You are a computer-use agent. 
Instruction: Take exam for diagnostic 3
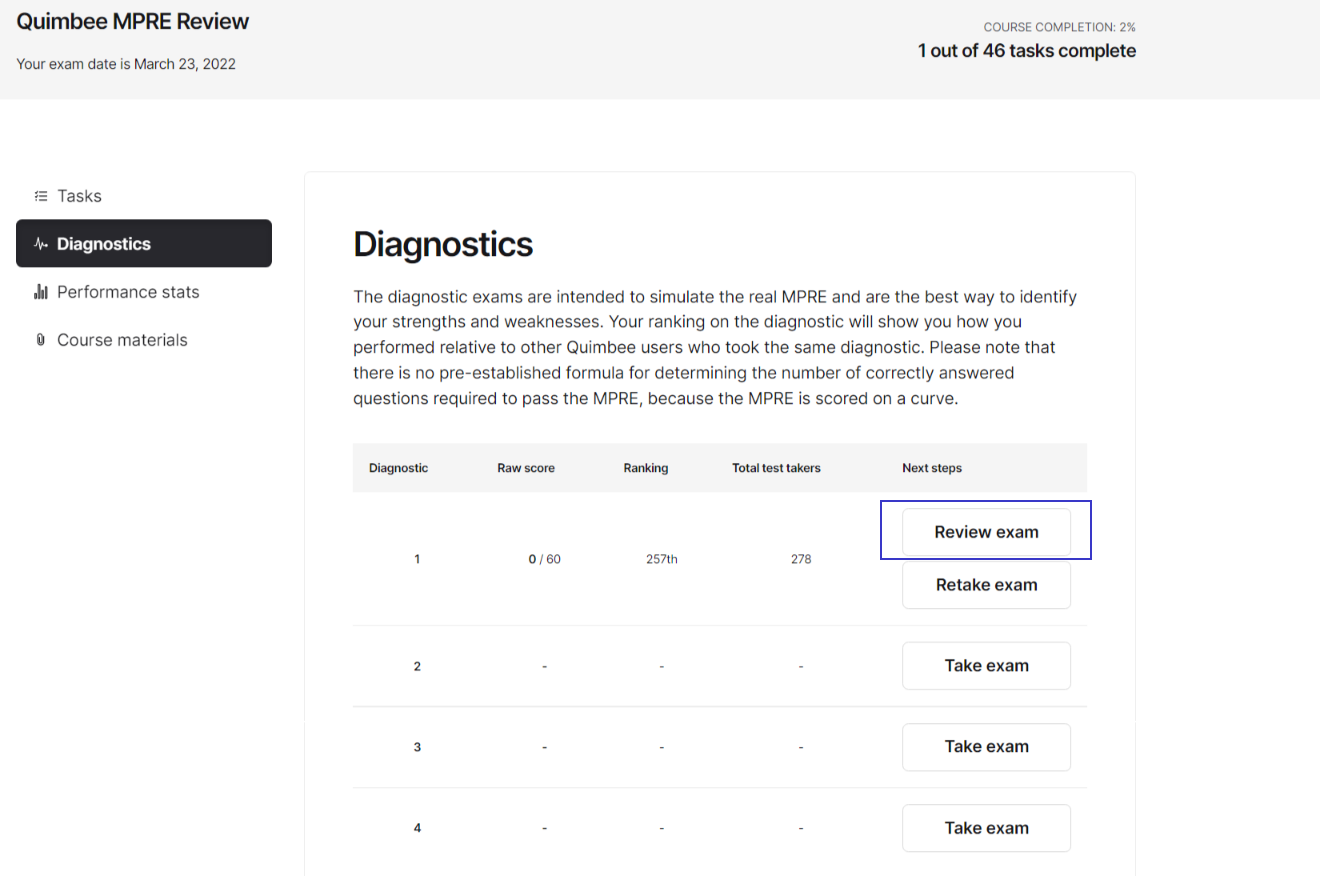986,747
